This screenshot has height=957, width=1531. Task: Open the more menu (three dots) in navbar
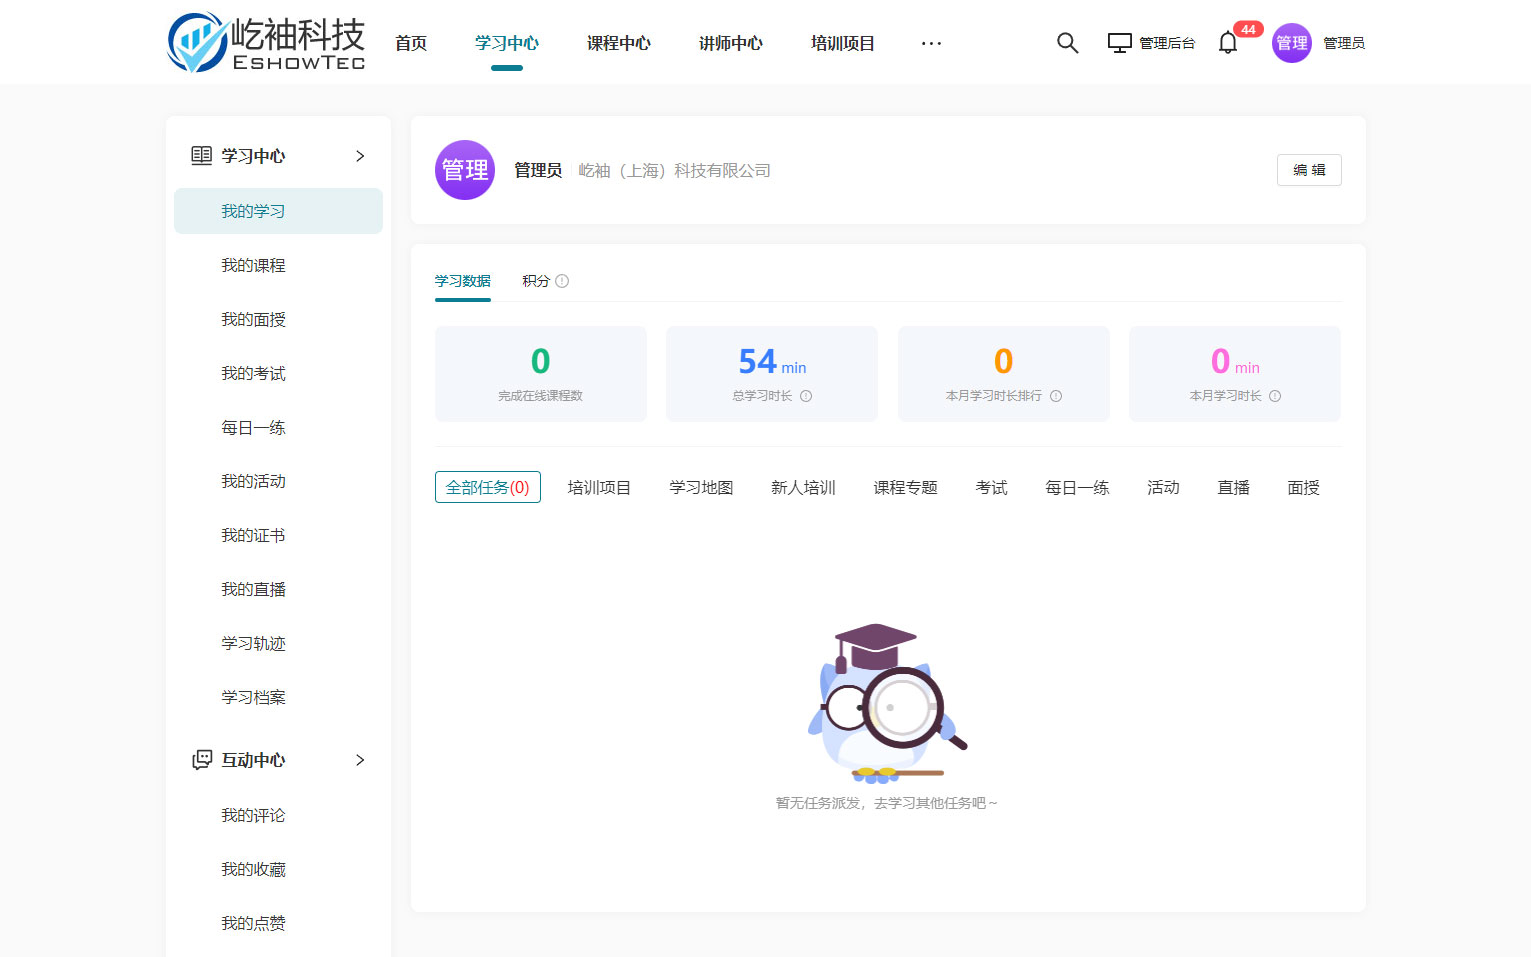931,43
